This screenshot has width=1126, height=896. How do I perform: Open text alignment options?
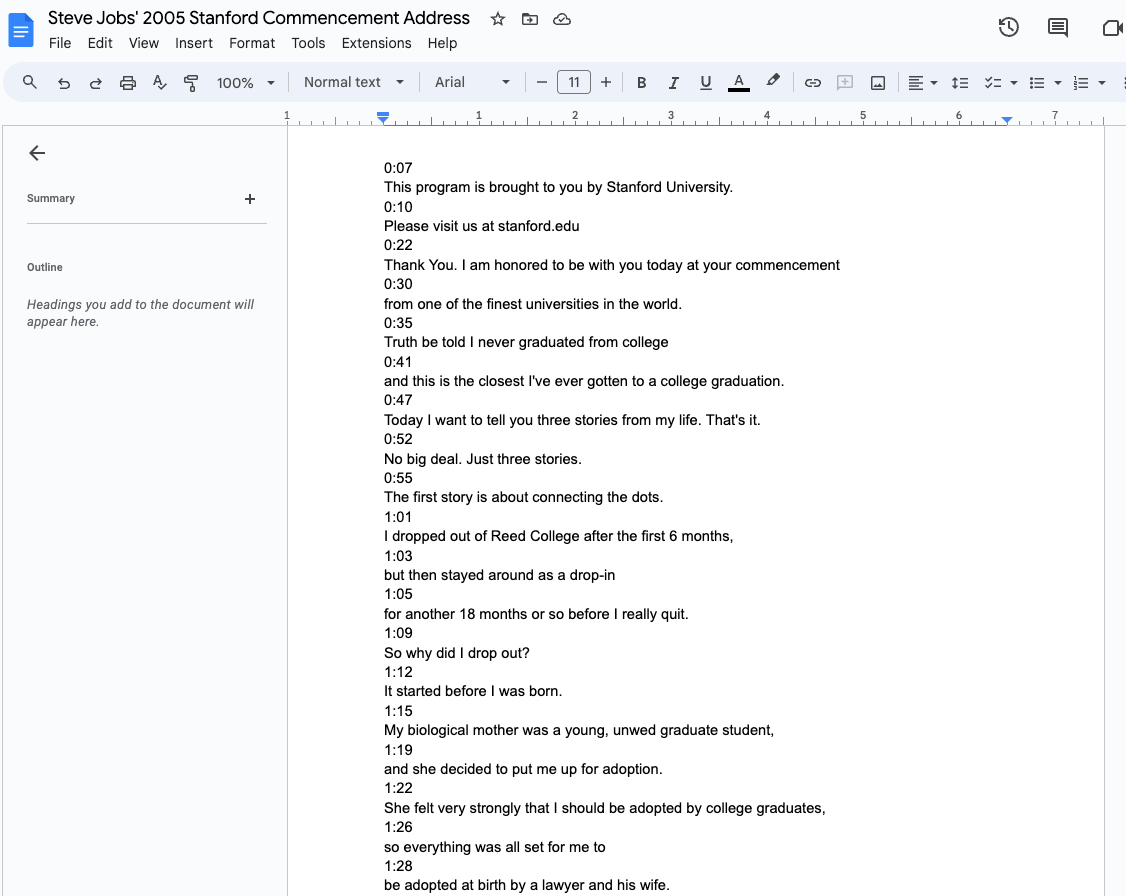923,83
